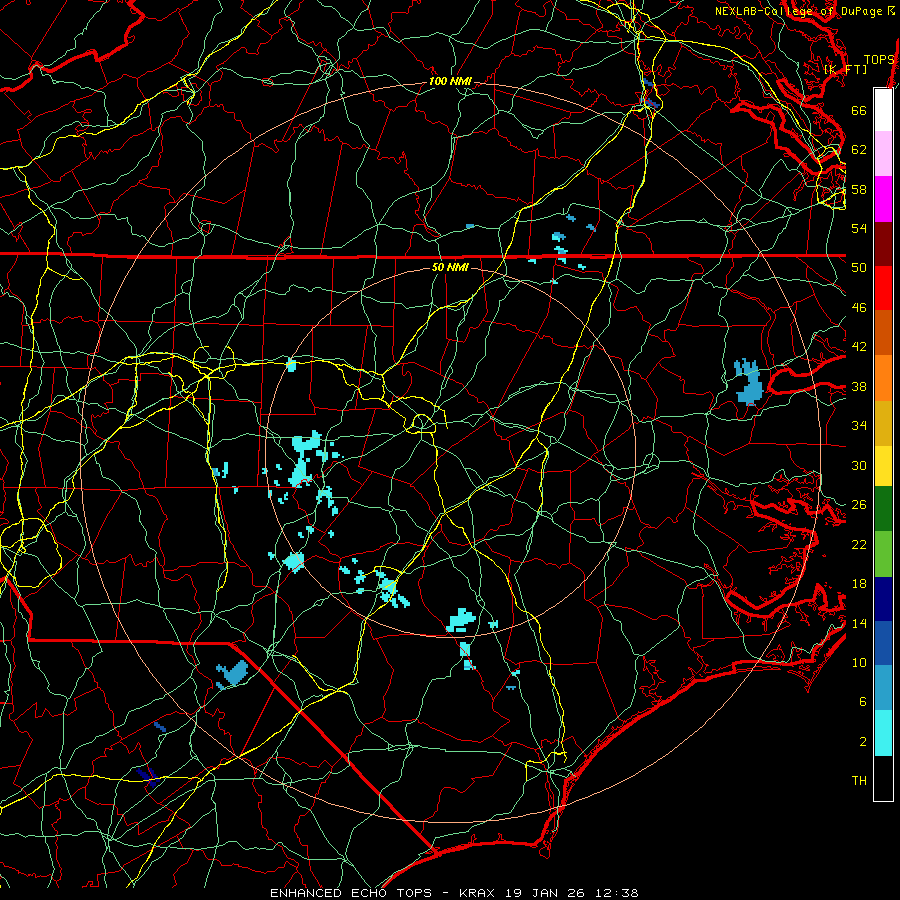Viewport: 900px width, 900px height.
Task: Click the dark green legend swatch near 26
Action: click(x=883, y=509)
